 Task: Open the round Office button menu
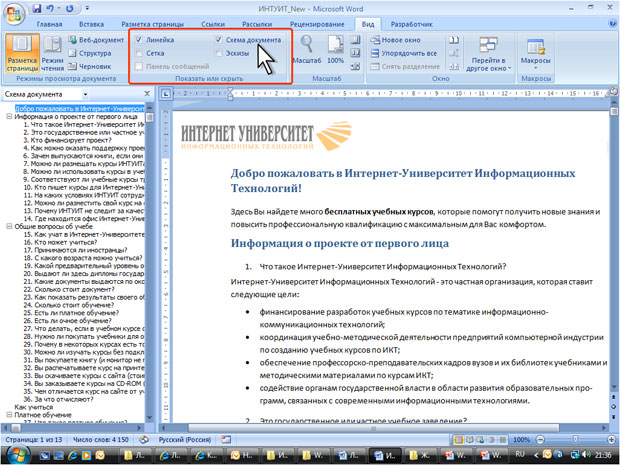point(13,13)
